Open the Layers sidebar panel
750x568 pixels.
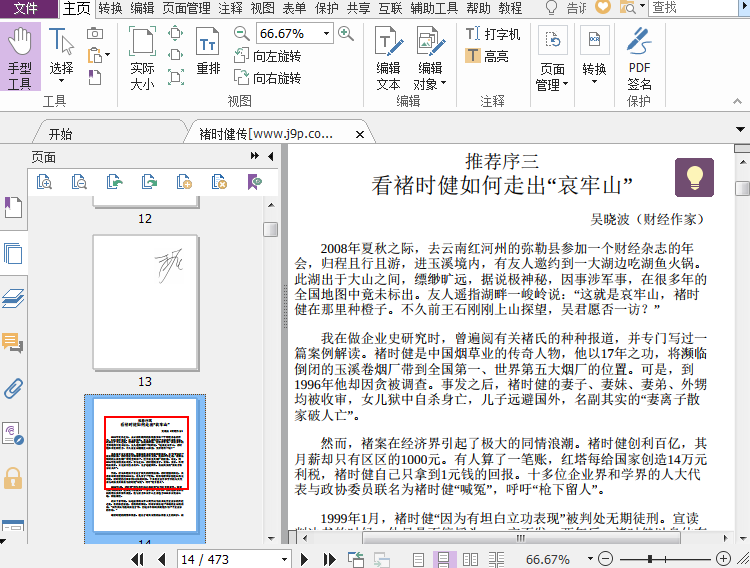pos(13,298)
